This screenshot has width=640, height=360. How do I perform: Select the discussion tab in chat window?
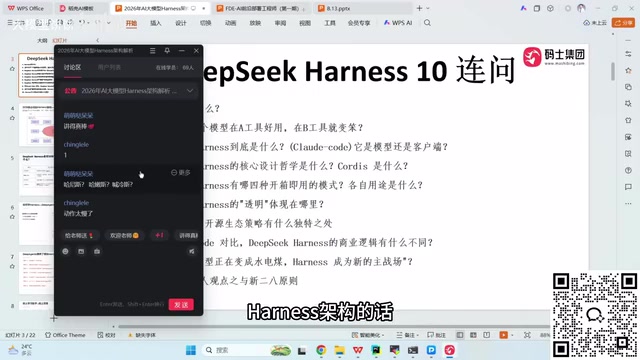[x=72, y=67]
